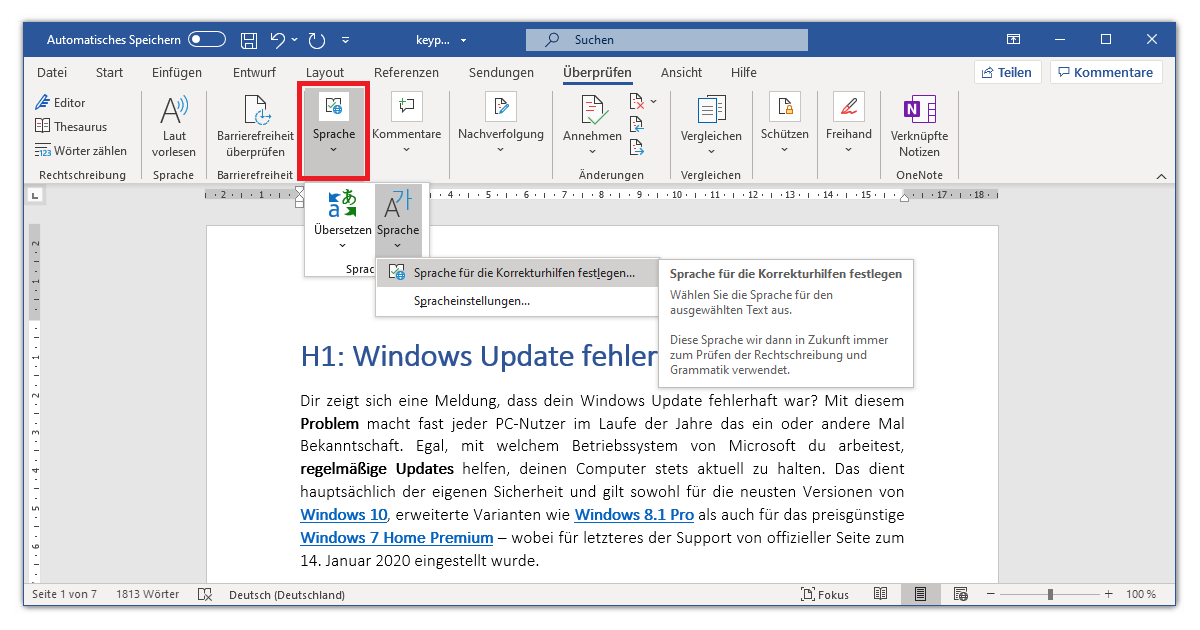The height and width of the screenshot is (630, 1200).
Task: Switch to the Einfügen tab
Action: click(177, 72)
